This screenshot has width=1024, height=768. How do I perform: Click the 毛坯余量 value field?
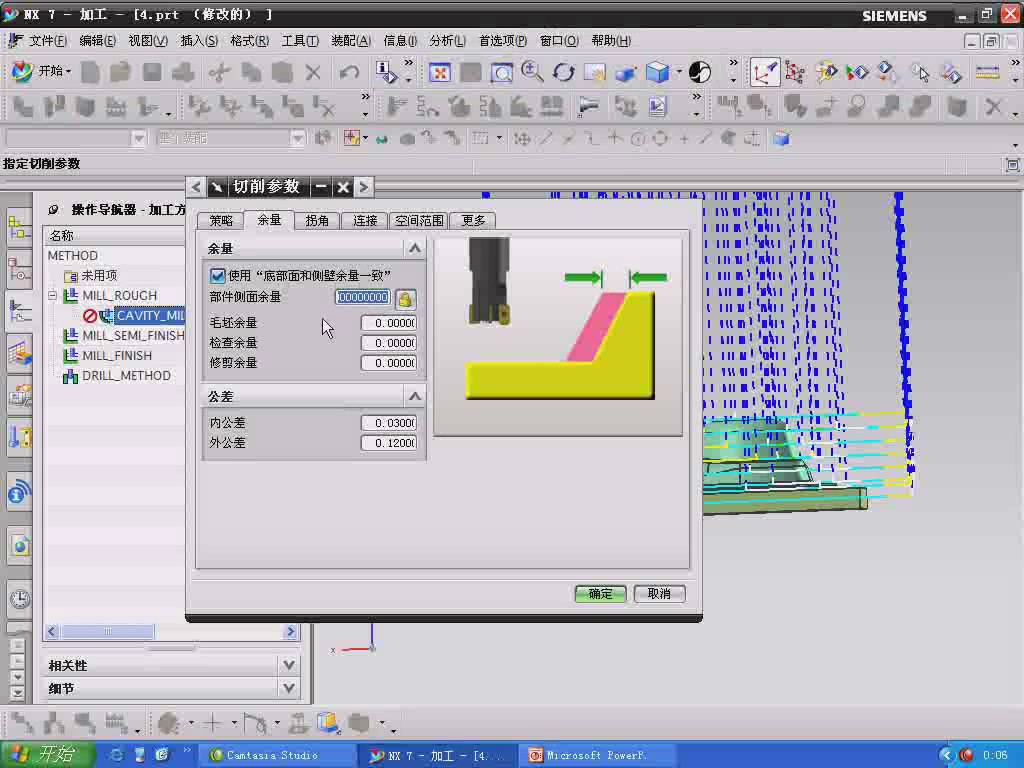pos(389,323)
